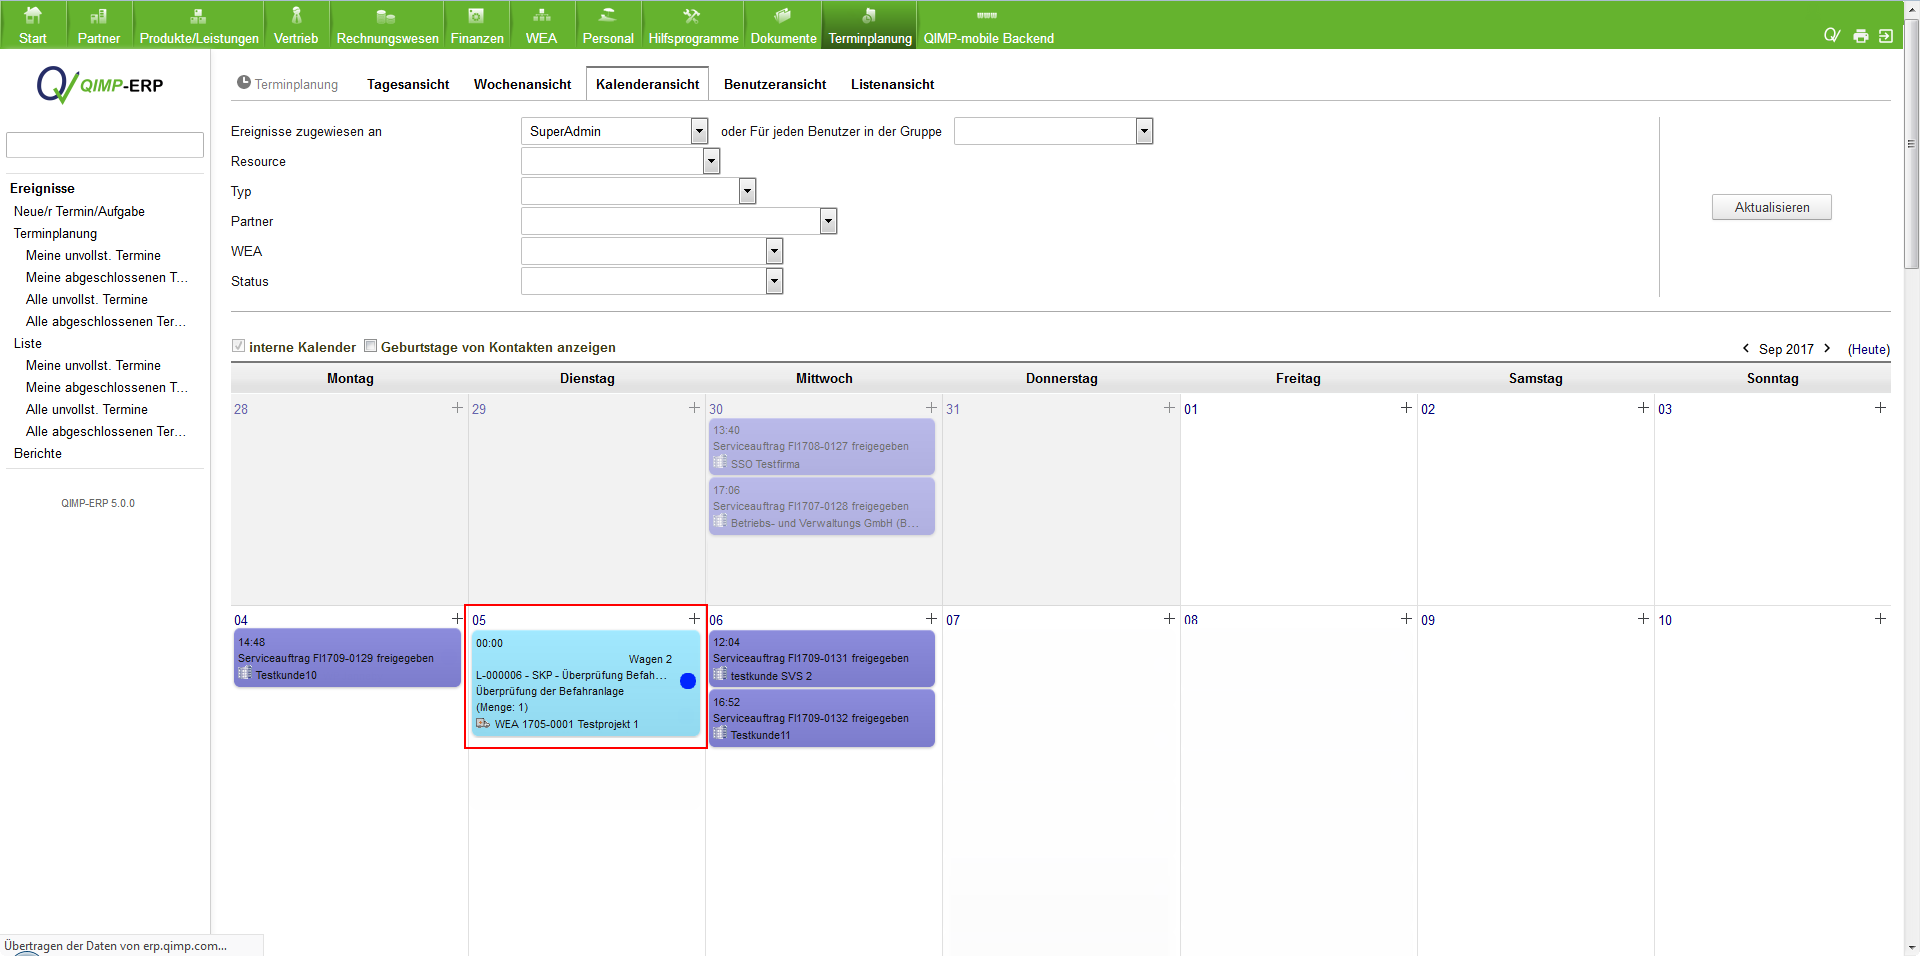The height and width of the screenshot is (956, 1920).
Task: Open the Hilfsprogramme tools icon
Action: pyautogui.click(x=692, y=16)
